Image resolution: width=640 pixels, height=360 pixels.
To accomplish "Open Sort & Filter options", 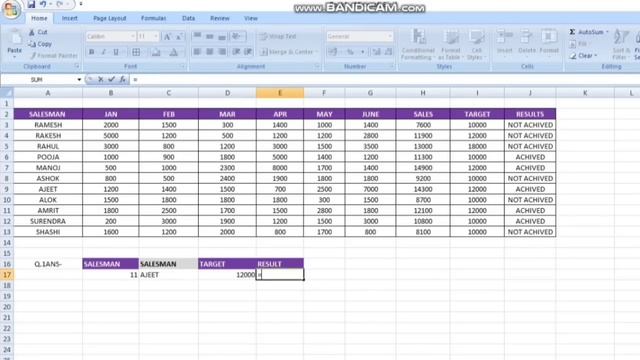I will point(621,45).
